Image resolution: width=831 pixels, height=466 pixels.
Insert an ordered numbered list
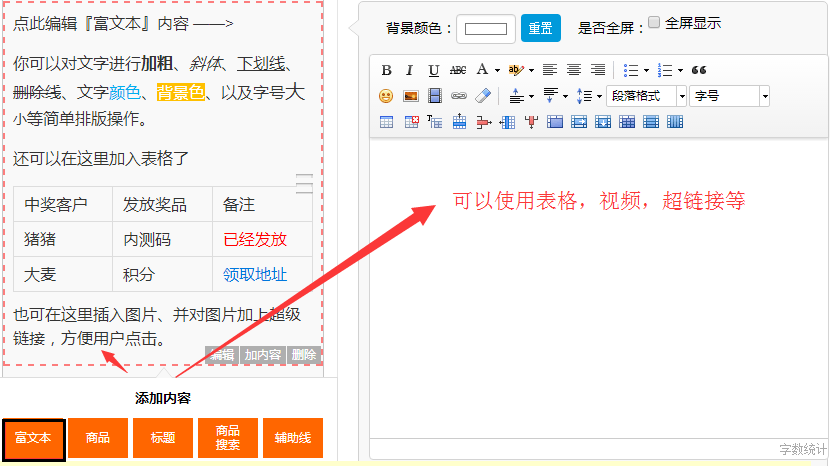click(665, 70)
